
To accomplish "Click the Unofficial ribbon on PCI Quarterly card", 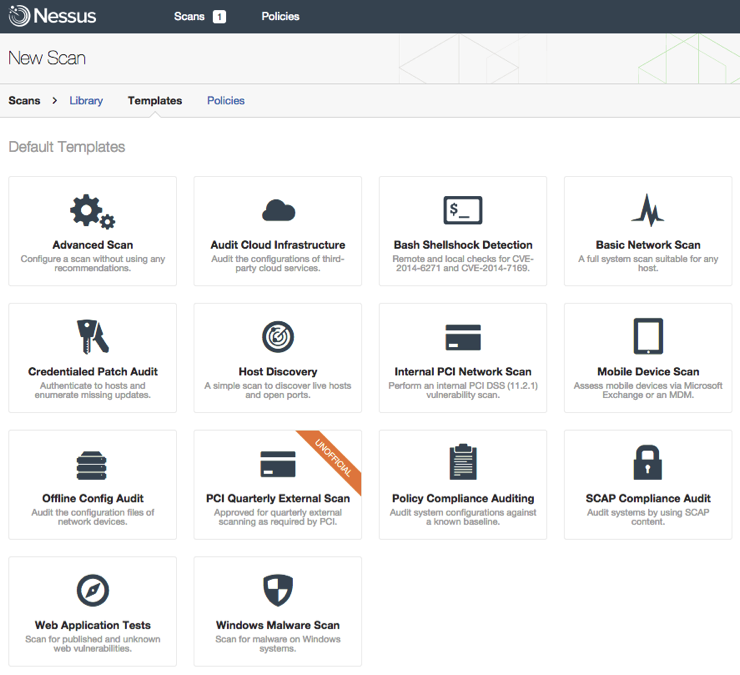I will tap(333, 458).
